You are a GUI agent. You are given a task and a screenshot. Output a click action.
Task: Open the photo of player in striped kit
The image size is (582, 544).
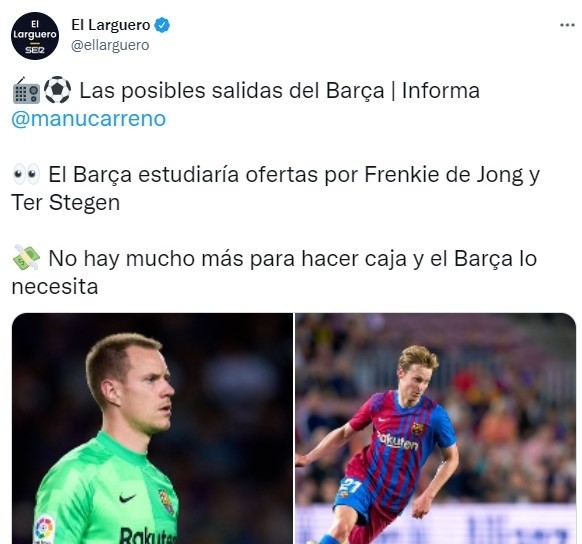(436, 429)
